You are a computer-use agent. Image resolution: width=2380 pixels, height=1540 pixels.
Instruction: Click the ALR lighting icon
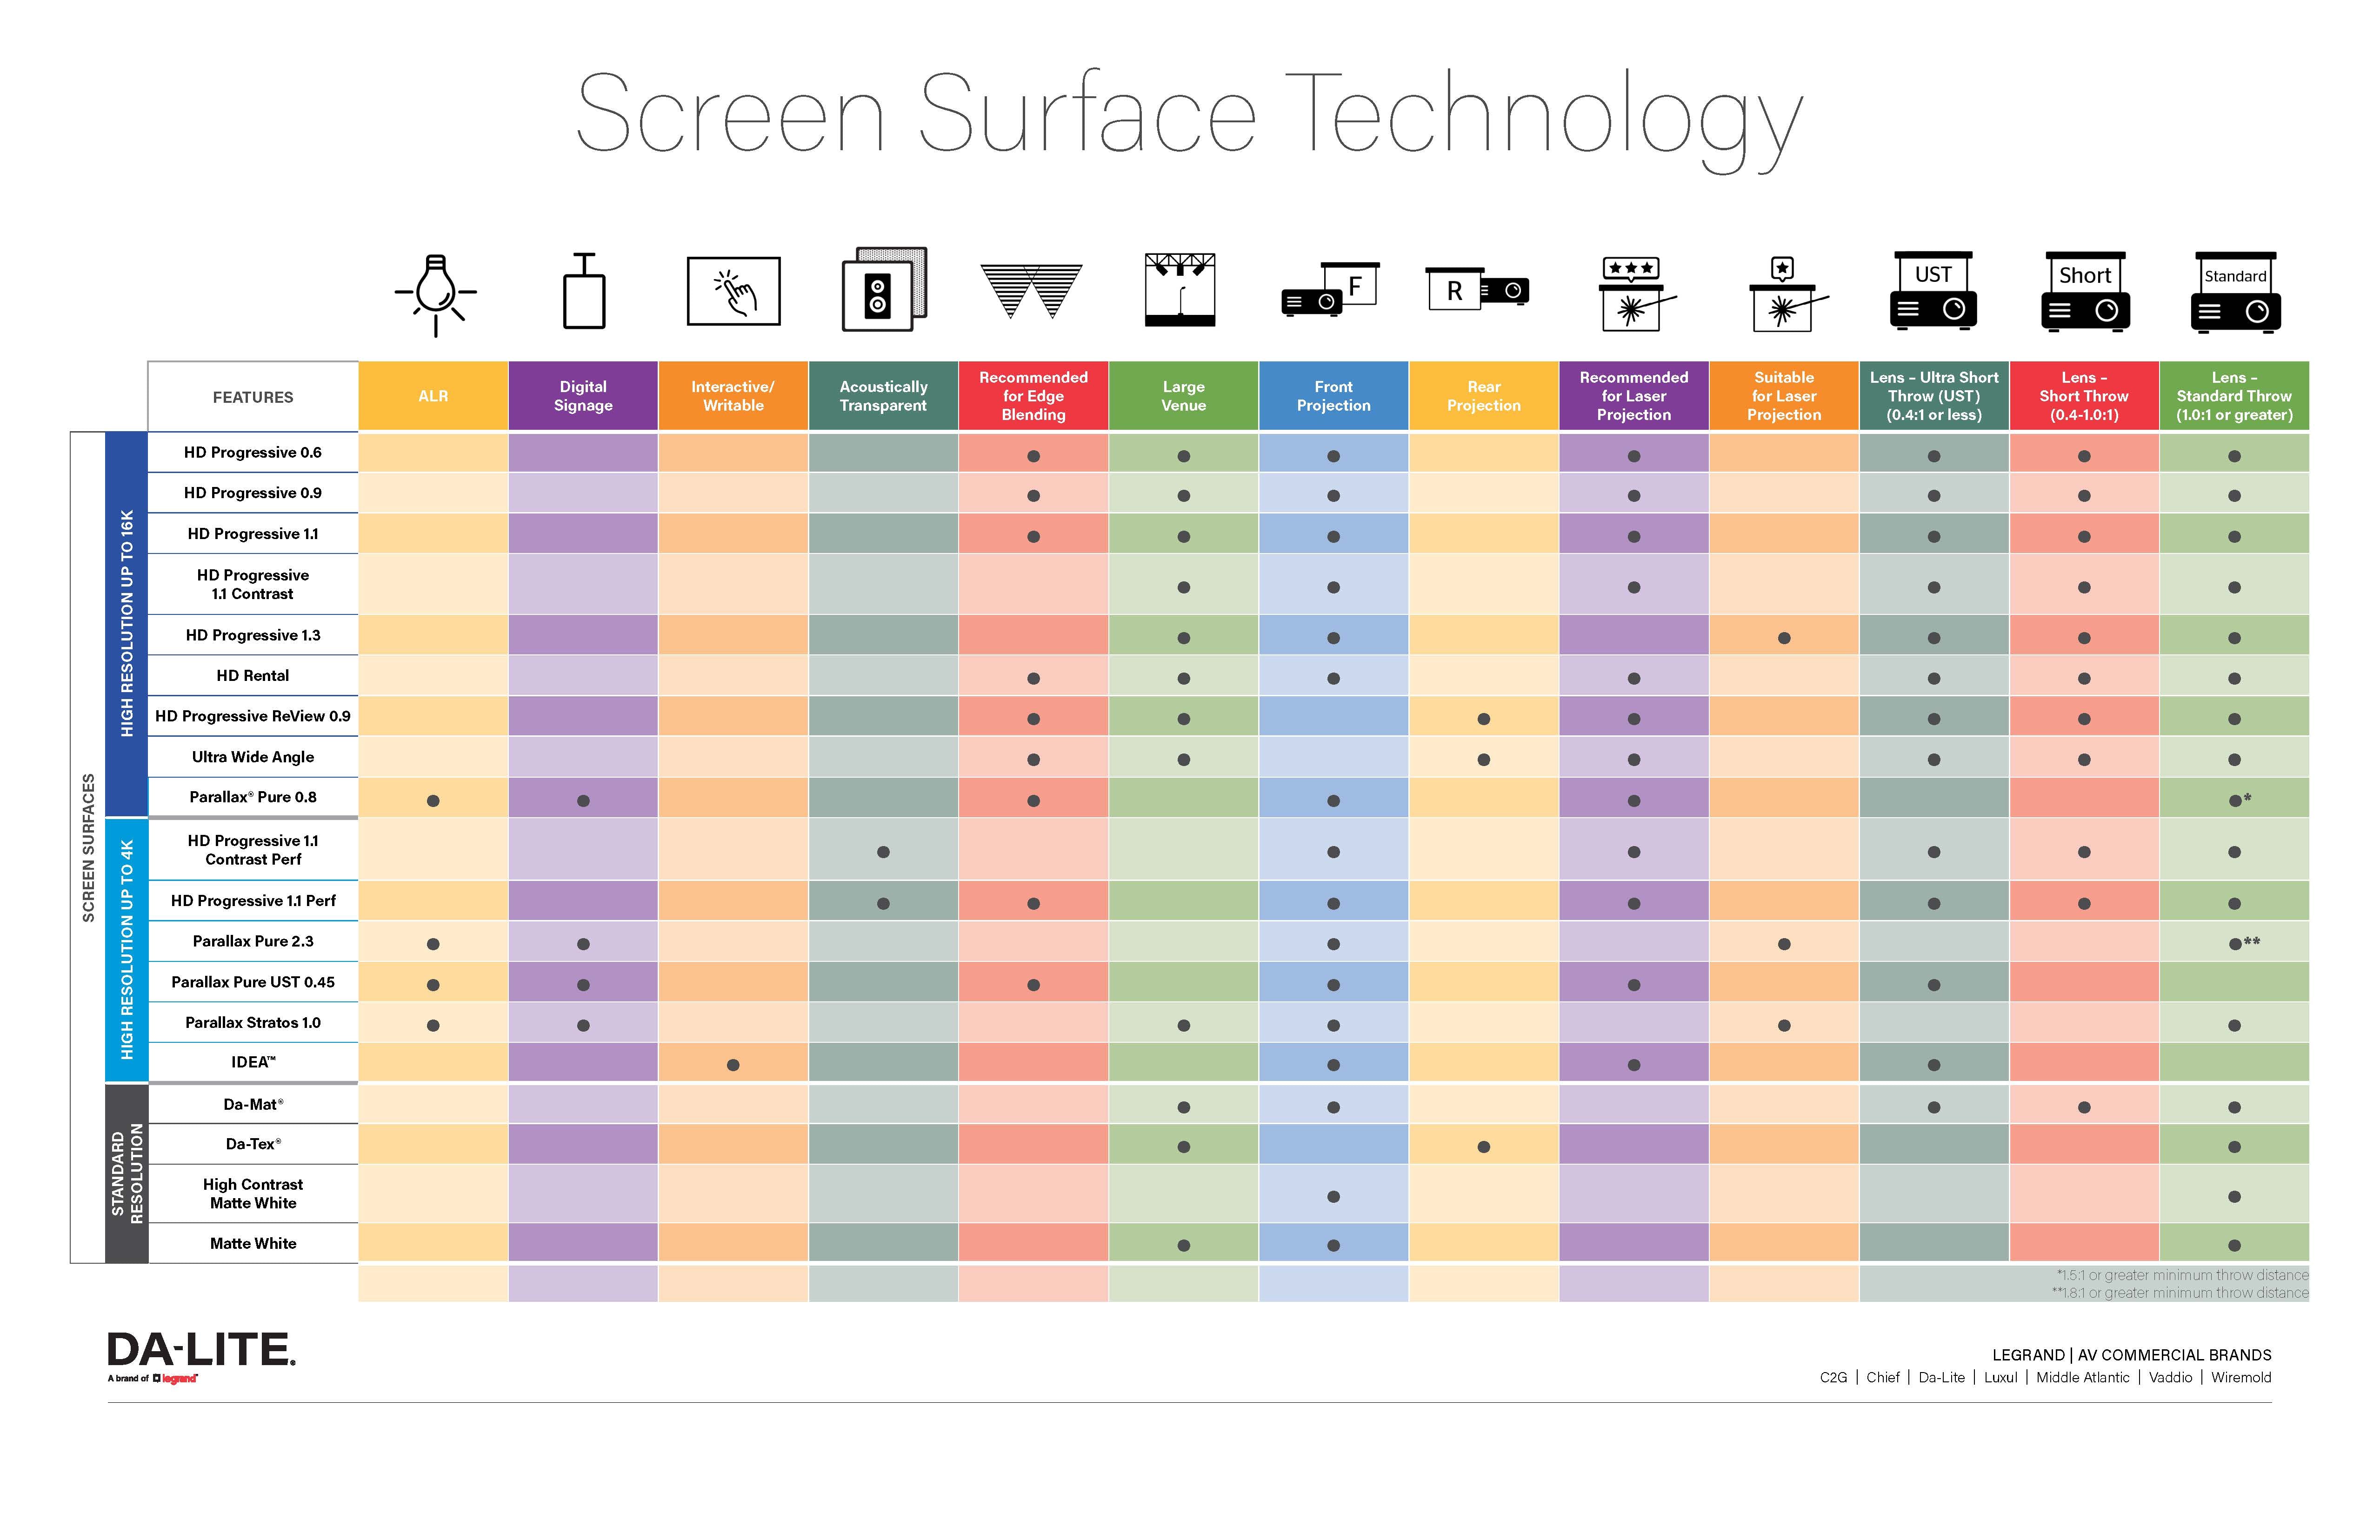tap(439, 295)
